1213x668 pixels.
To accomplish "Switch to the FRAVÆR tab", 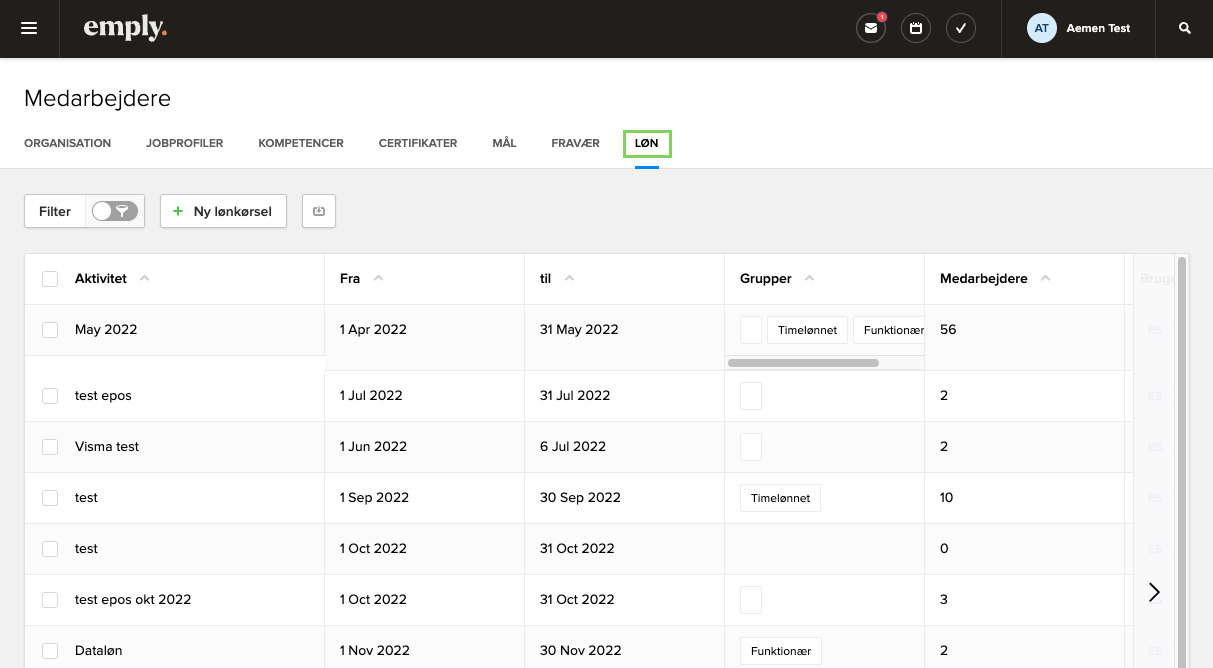I will pos(575,143).
